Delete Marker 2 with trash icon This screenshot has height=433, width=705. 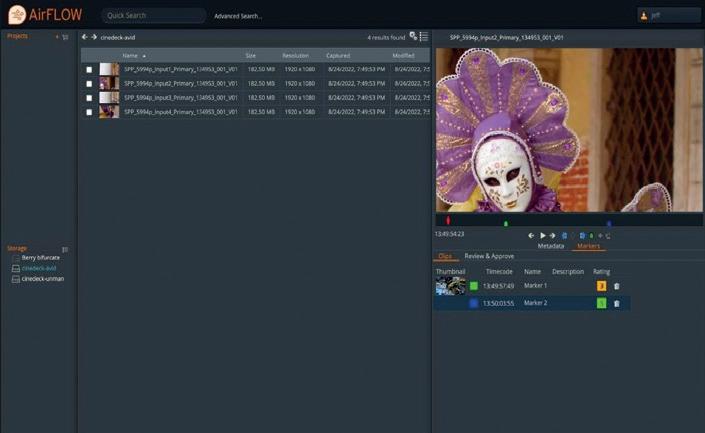[x=616, y=304]
